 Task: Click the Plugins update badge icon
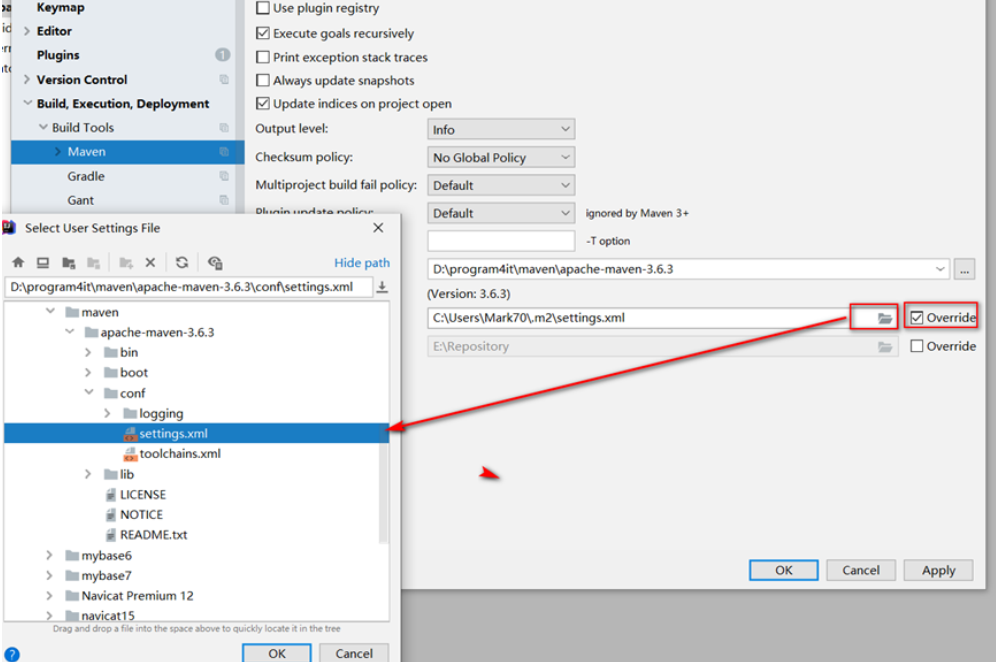pos(222,55)
